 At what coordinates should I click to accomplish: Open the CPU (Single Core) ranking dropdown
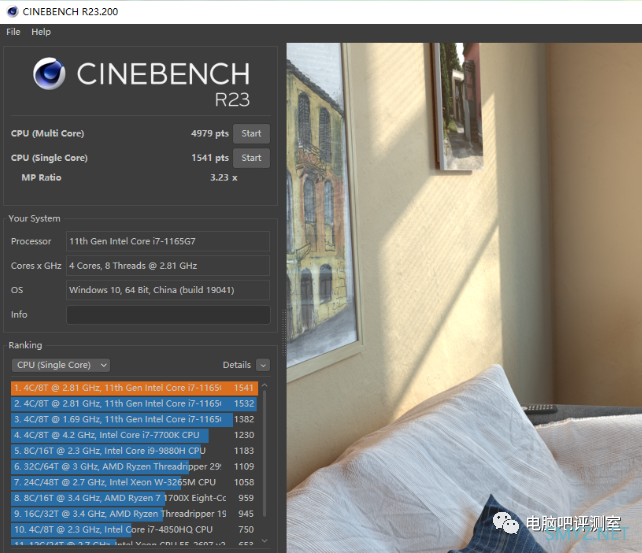tap(61, 365)
